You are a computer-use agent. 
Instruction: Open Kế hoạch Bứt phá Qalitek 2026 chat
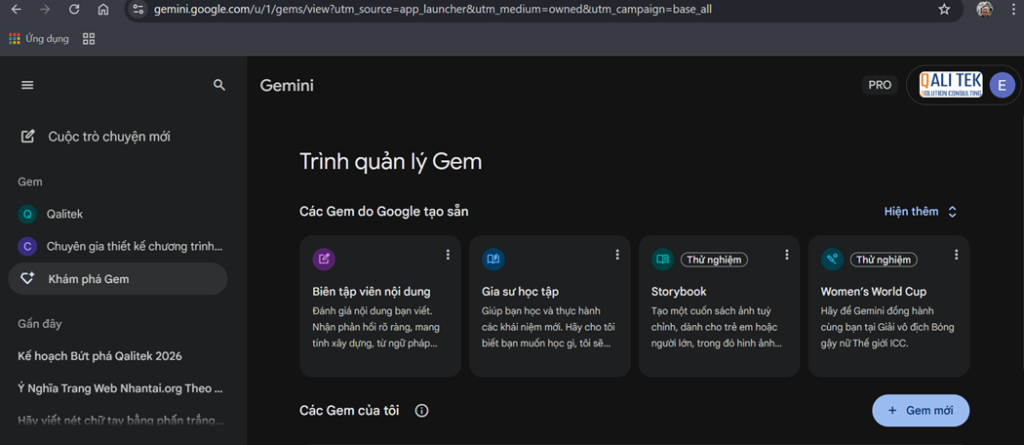100,356
